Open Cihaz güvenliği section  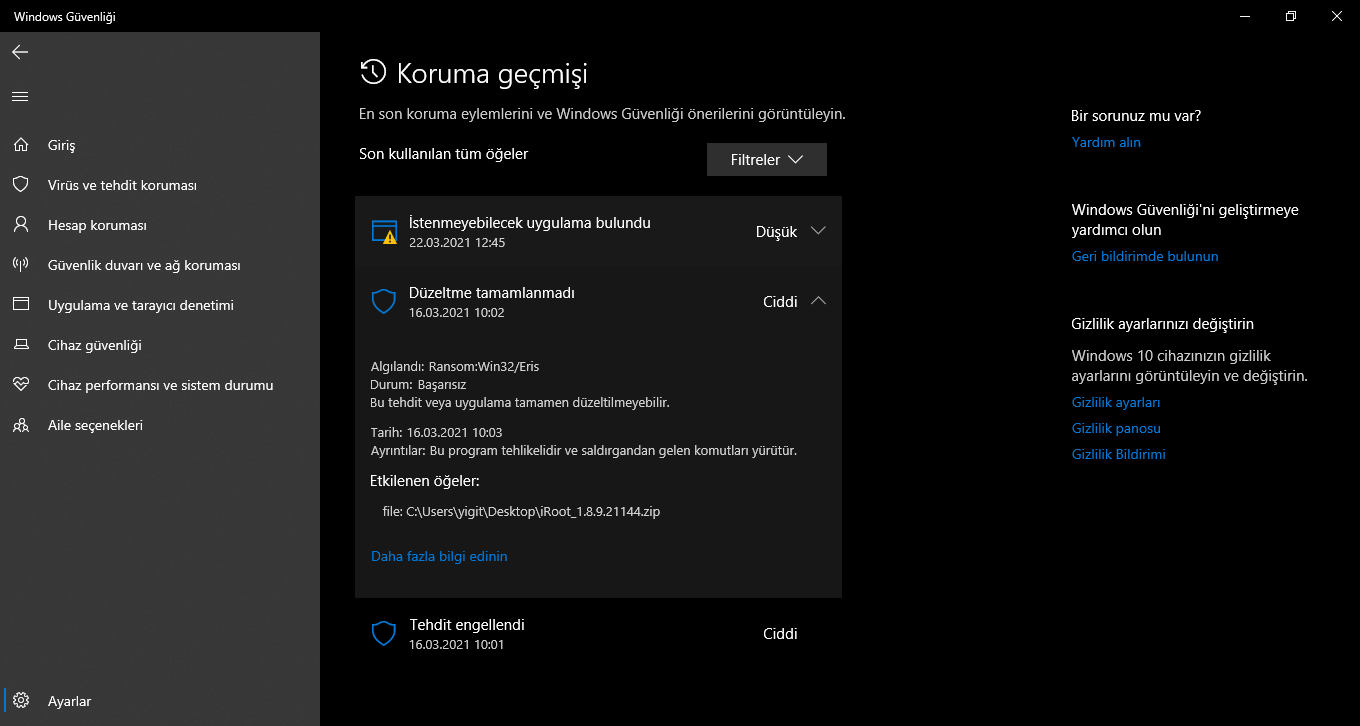point(160,345)
